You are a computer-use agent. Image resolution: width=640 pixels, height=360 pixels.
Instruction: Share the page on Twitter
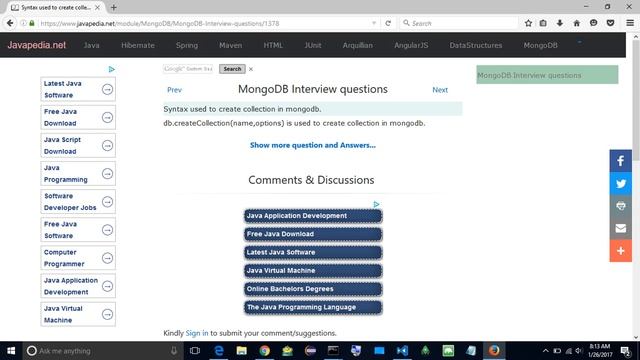click(621, 184)
